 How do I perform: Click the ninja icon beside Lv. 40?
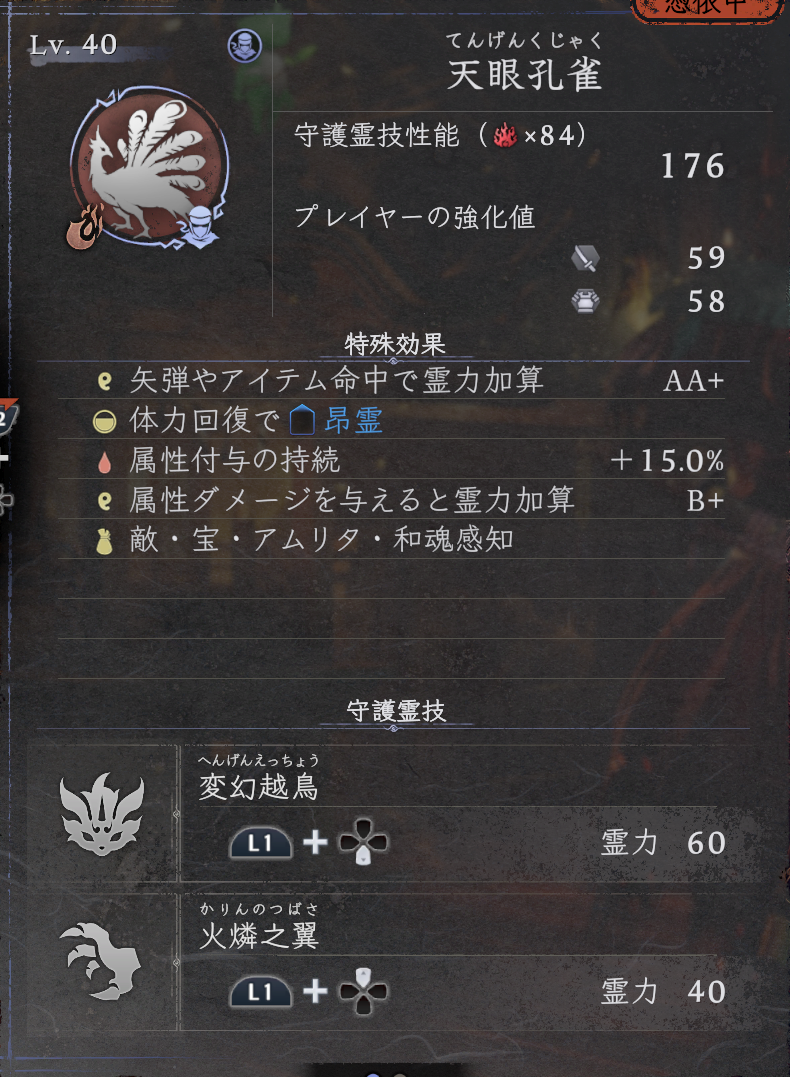tap(245, 46)
